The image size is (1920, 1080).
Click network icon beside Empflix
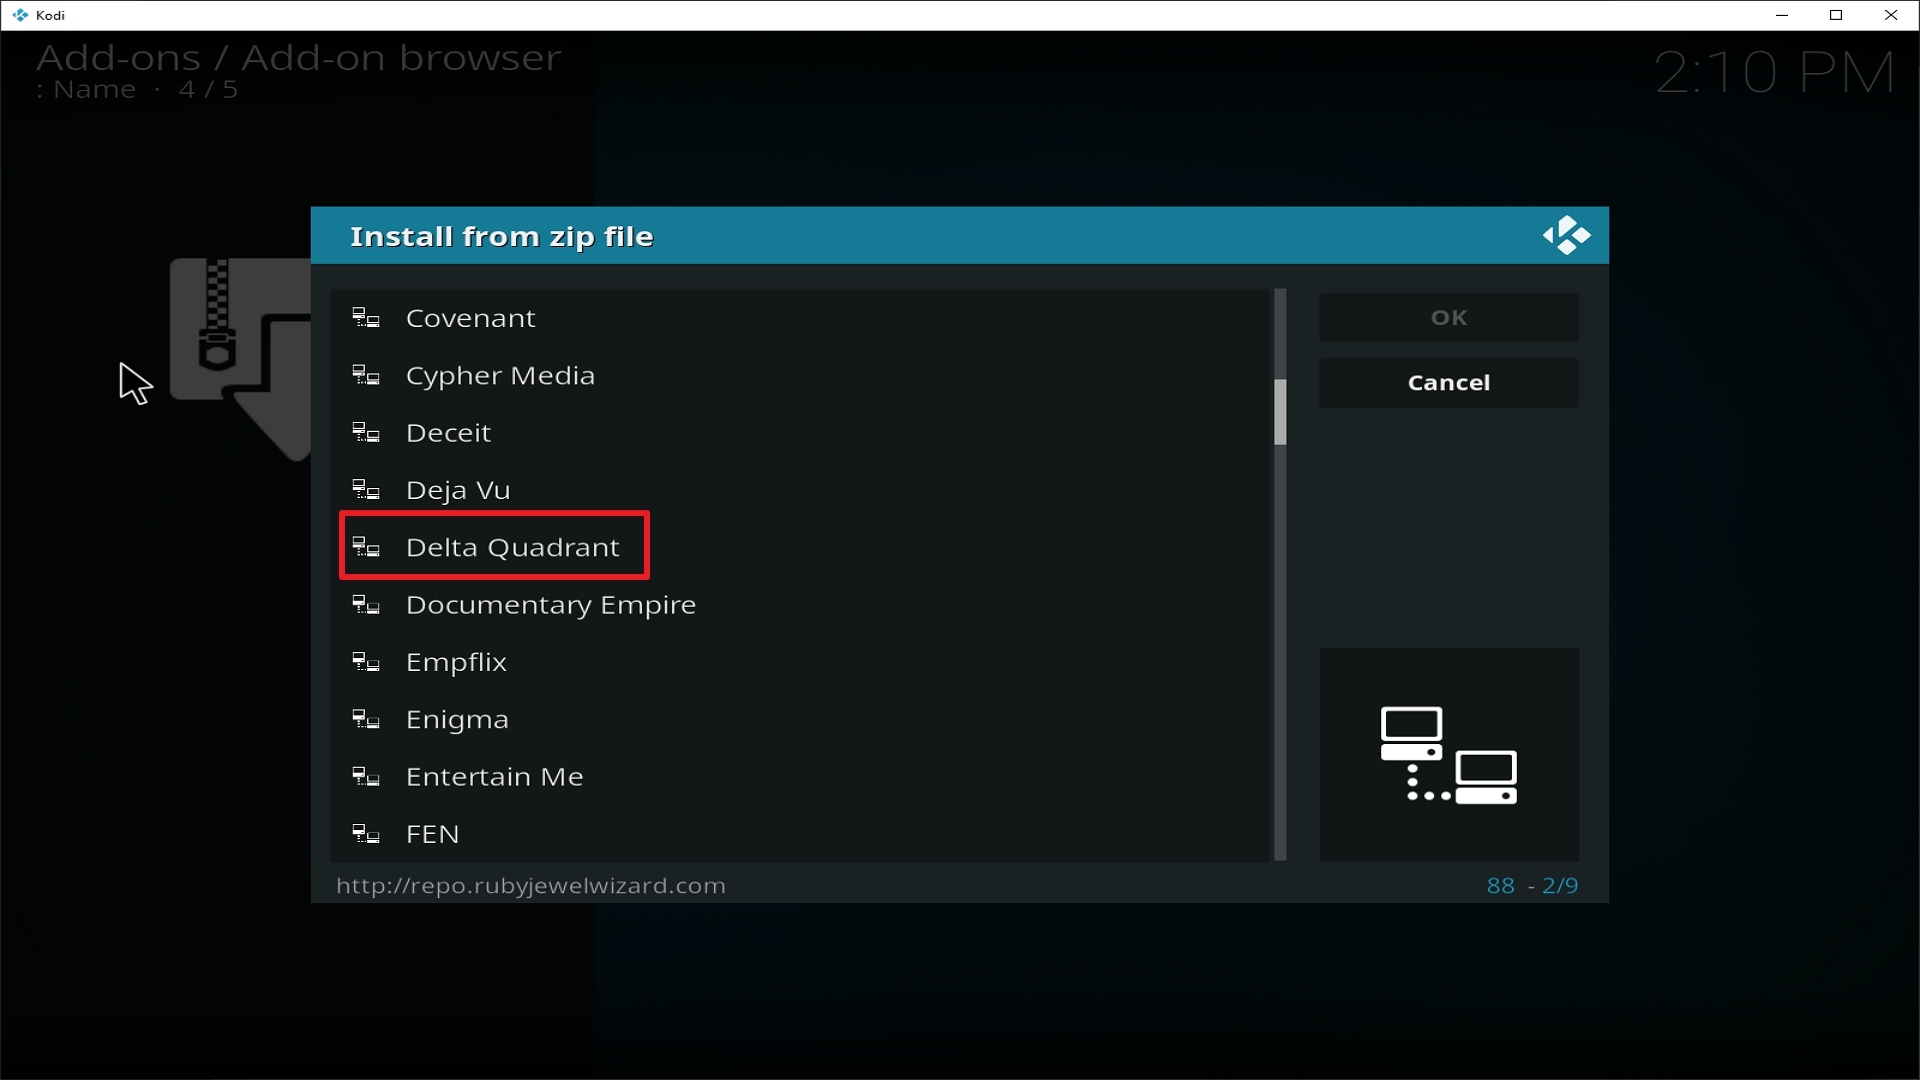point(366,662)
